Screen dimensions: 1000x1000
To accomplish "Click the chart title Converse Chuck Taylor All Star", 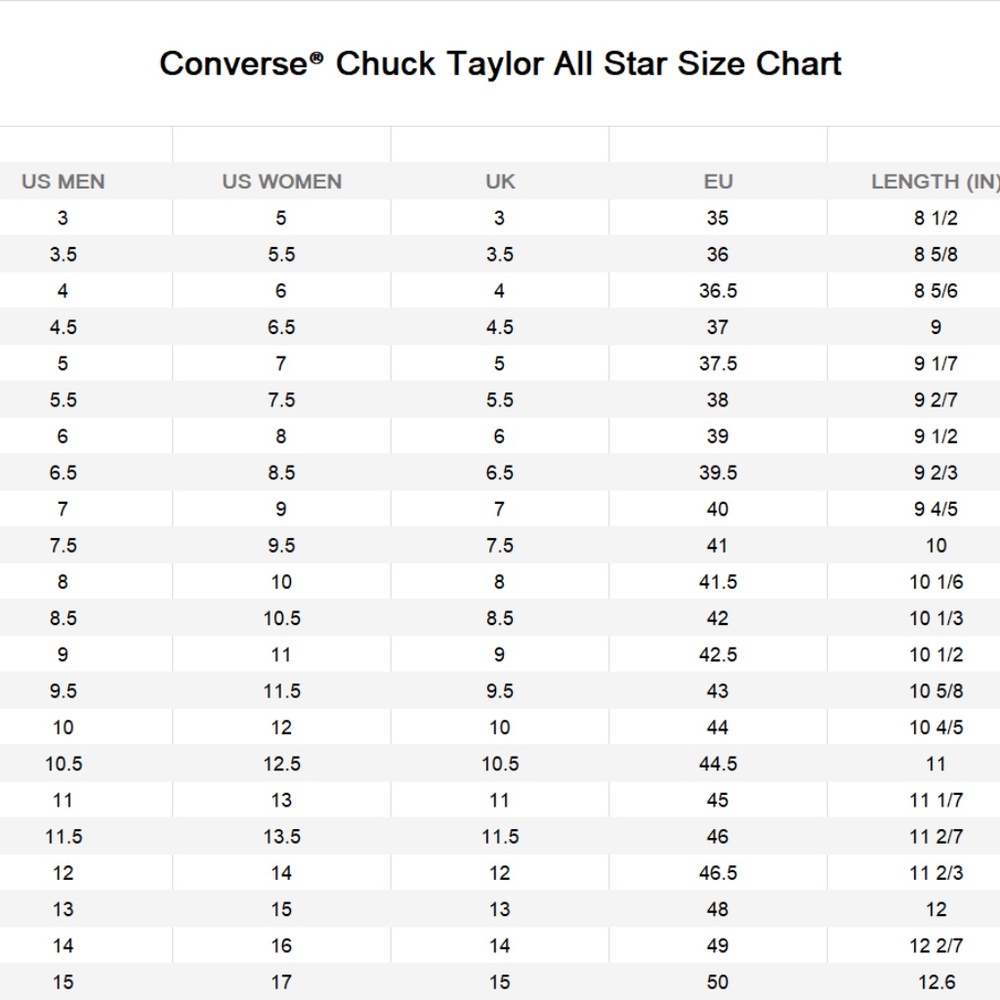I will pos(500,64).
